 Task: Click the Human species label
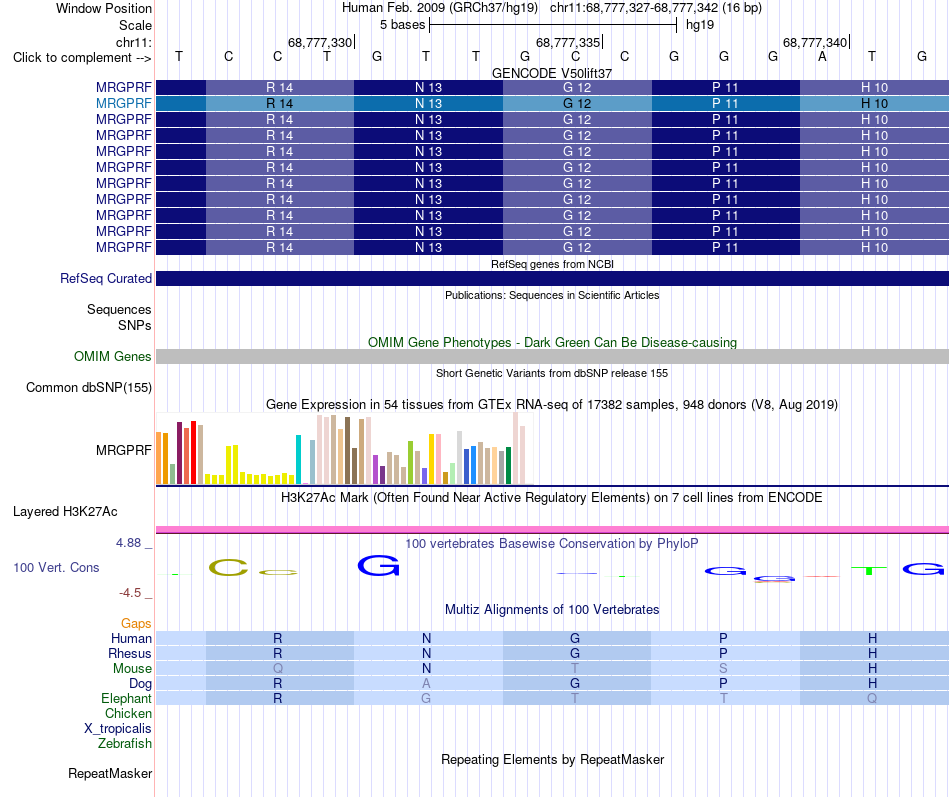click(131, 638)
